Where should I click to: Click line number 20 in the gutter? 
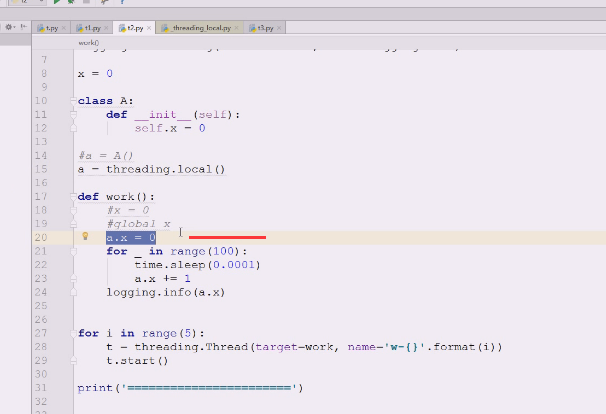pyautogui.click(x=41, y=237)
